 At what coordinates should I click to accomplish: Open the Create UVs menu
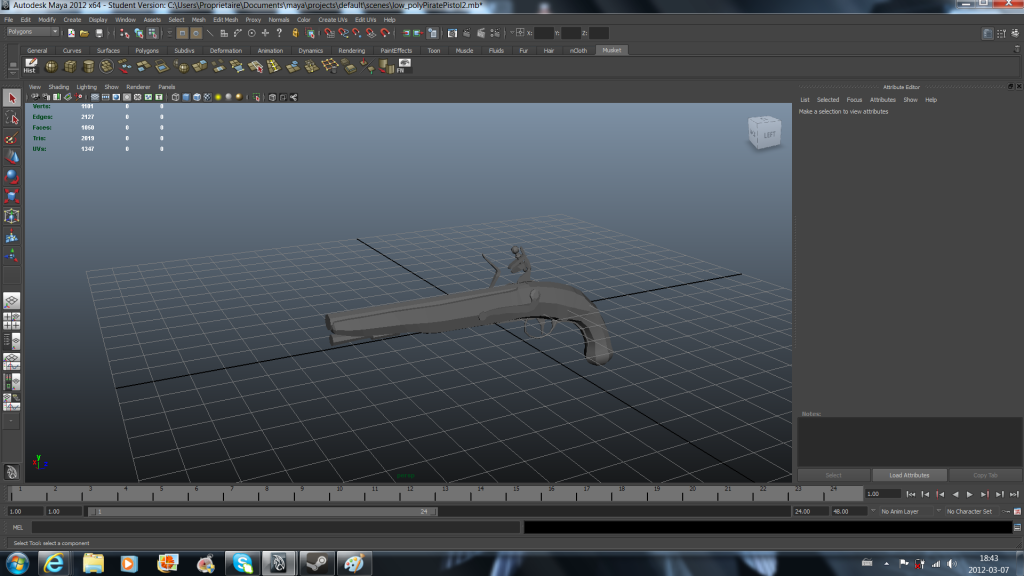tap(332, 20)
